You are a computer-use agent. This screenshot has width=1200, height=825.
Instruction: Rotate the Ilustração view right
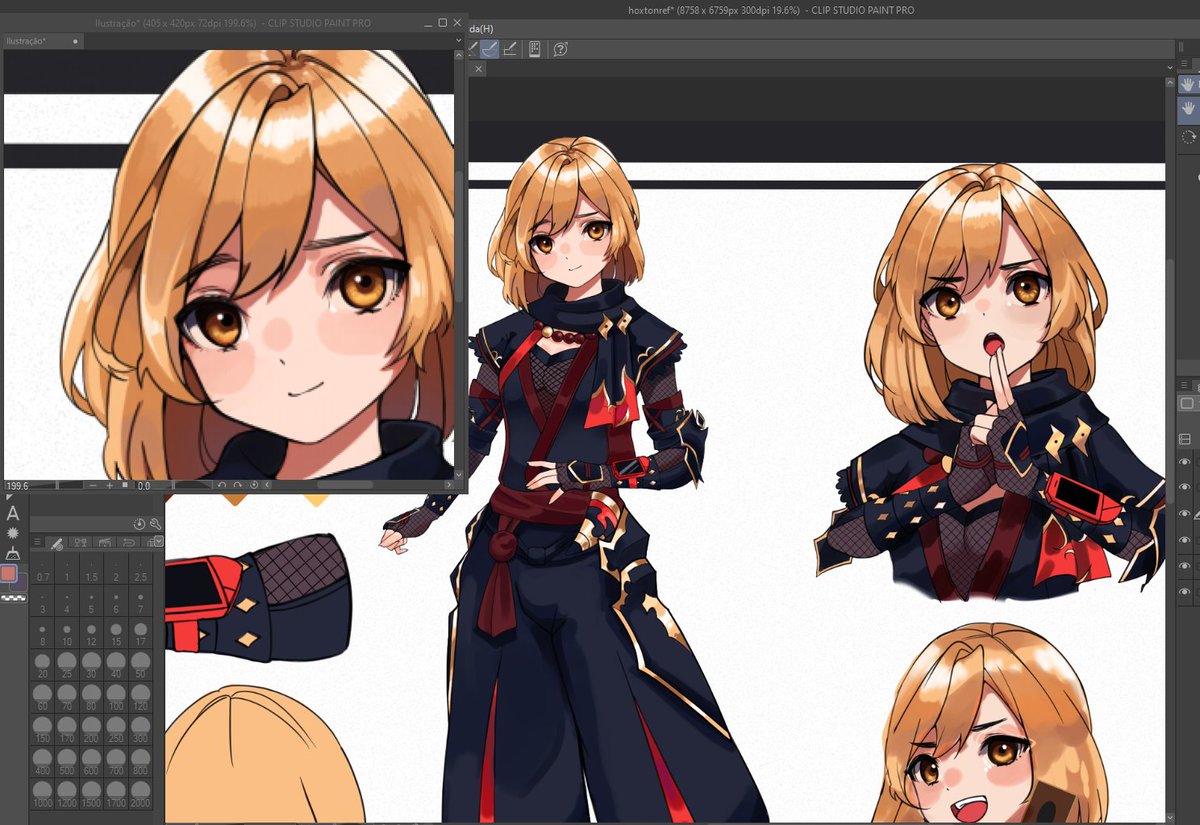238,485
